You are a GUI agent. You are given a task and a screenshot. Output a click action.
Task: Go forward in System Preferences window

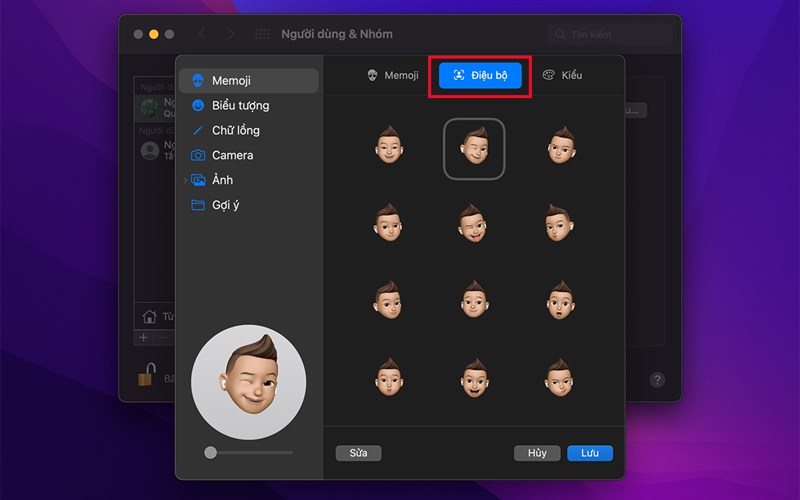231,34
